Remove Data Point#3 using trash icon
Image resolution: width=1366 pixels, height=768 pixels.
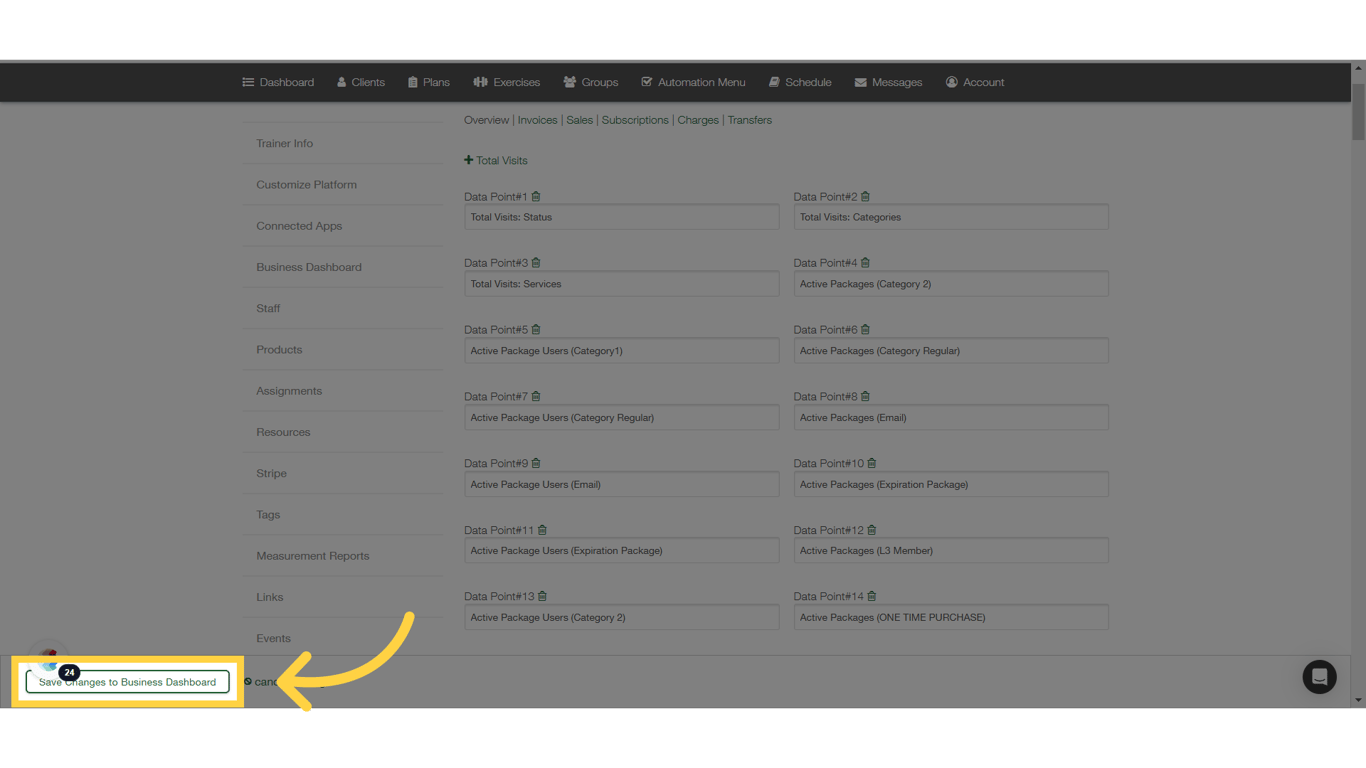tap(536, 263)
